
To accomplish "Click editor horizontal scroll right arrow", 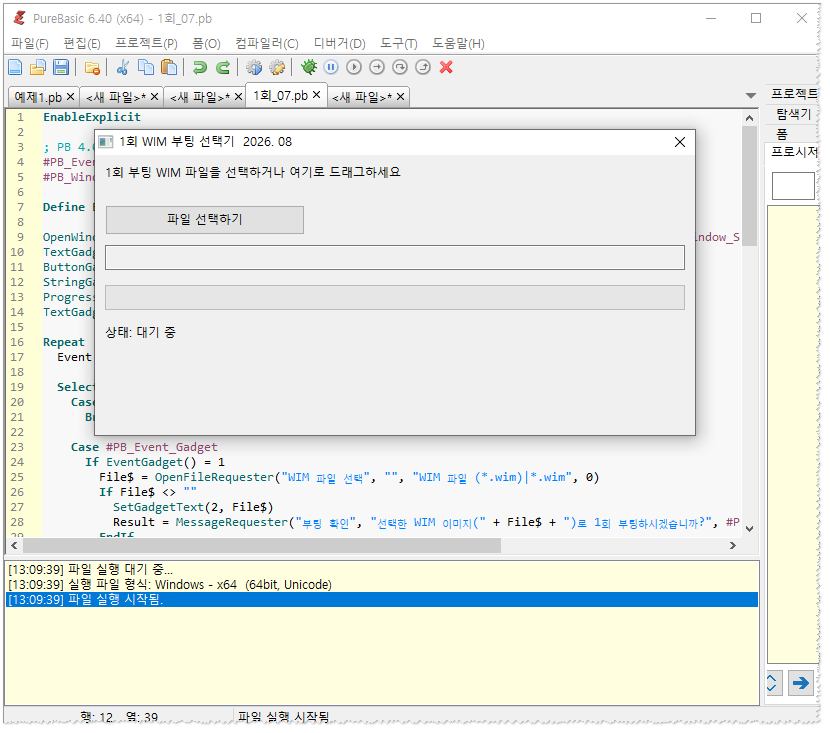I will pos(733,545).
